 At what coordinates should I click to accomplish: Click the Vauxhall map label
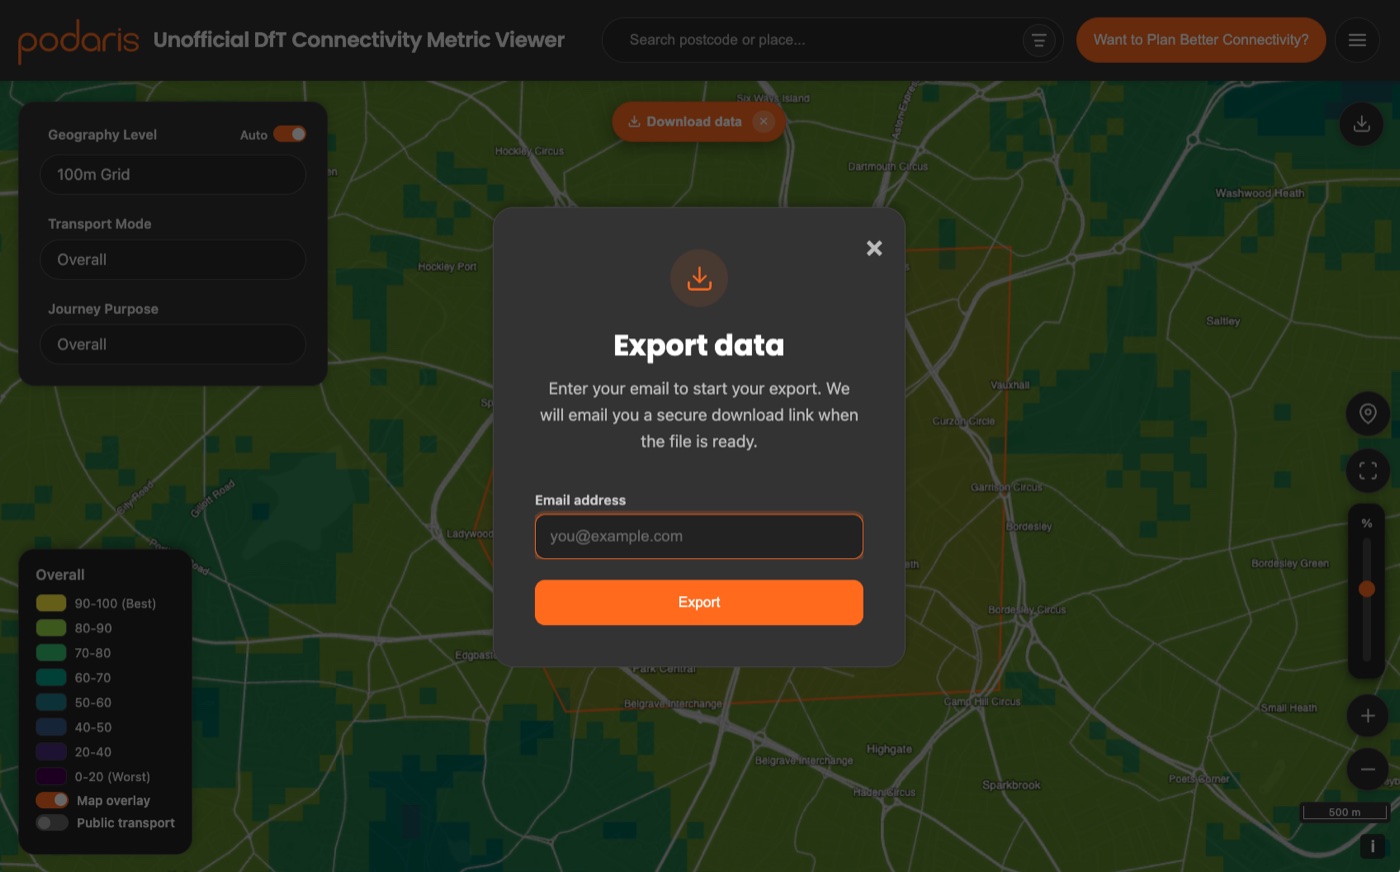(1010, 385)
